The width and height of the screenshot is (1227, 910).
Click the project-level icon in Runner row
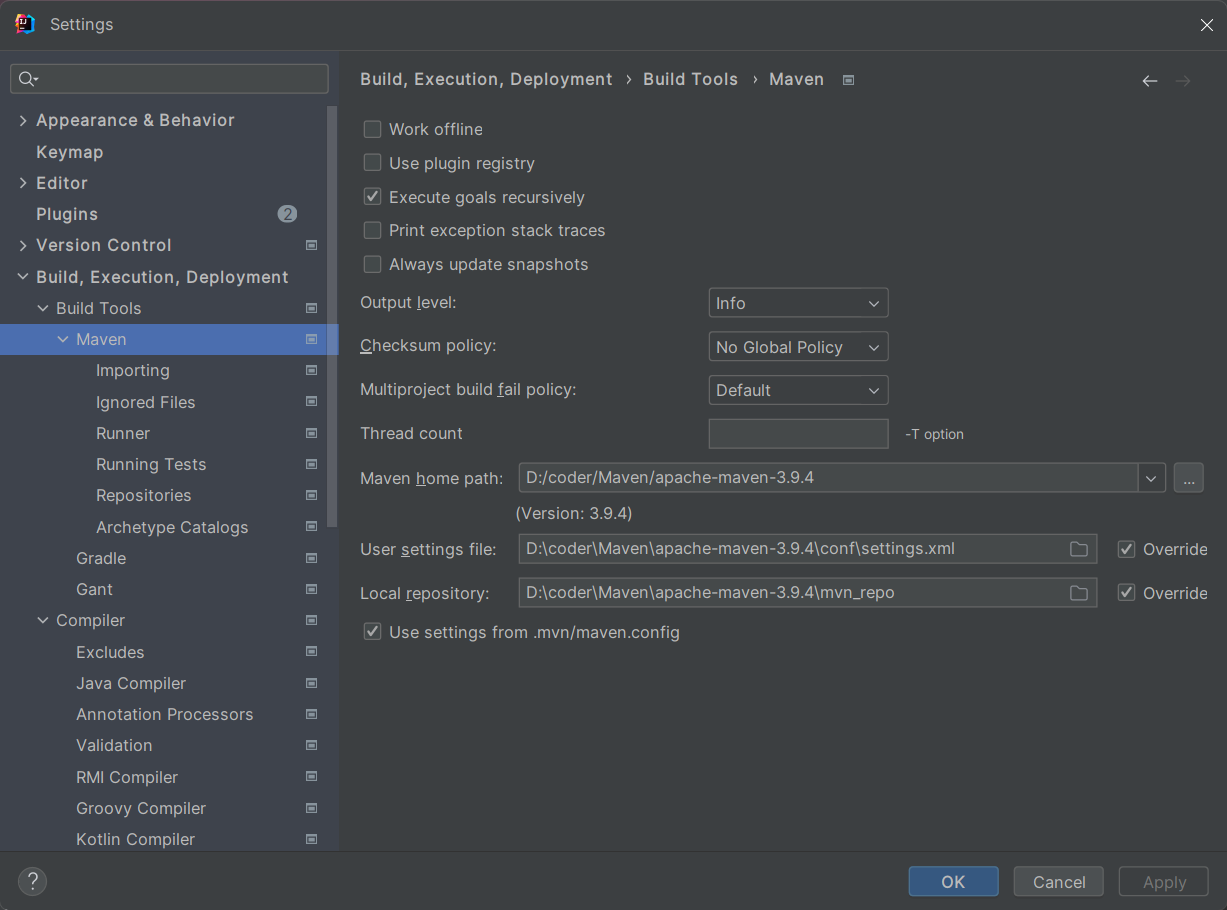tap(311, 433)
